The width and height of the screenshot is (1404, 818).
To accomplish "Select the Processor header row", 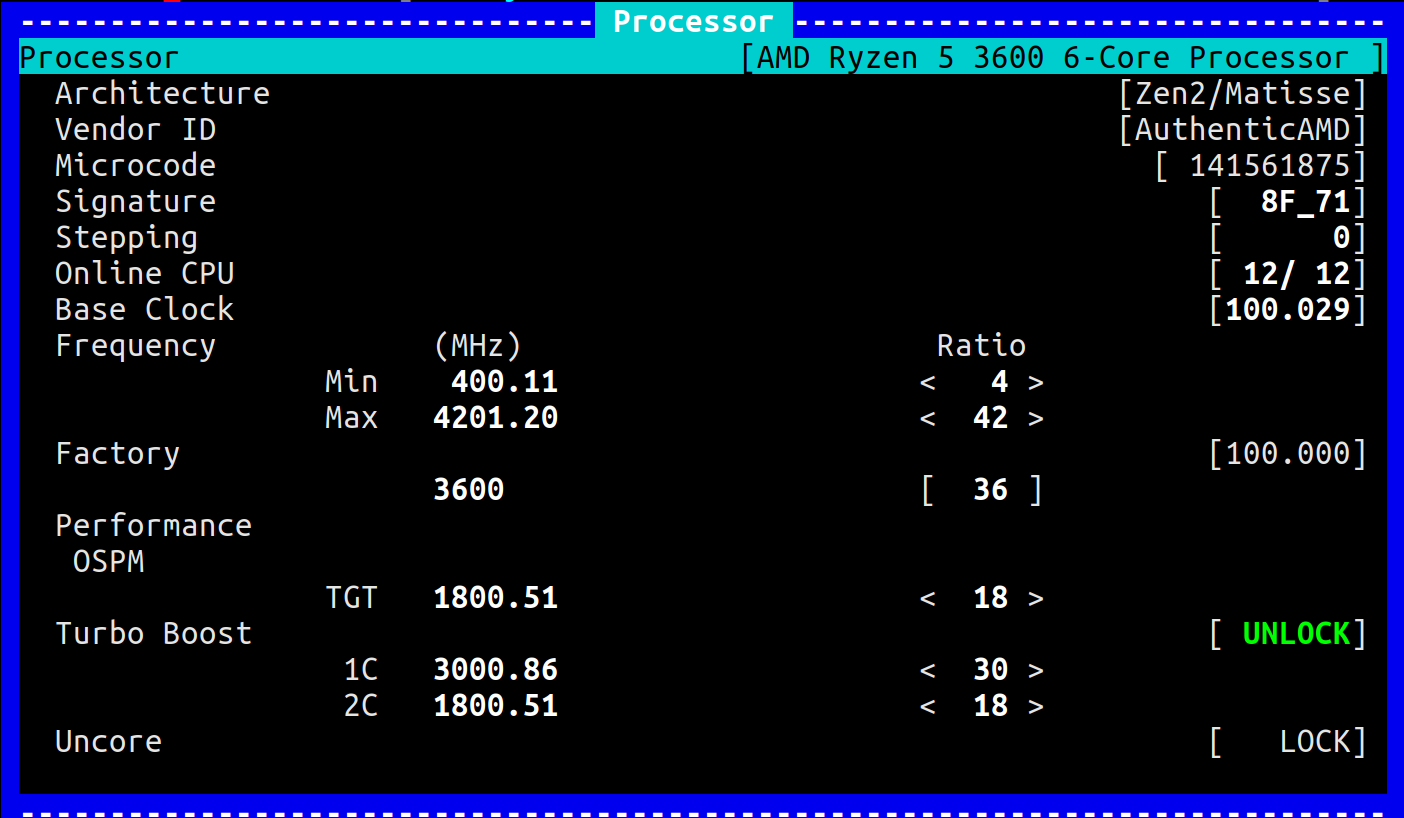I will 702,57.
